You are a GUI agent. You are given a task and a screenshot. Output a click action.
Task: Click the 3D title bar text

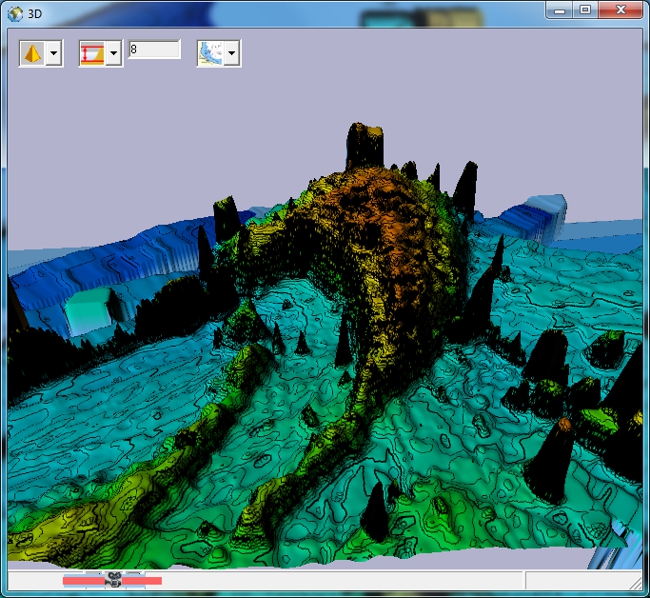[35, 12]
